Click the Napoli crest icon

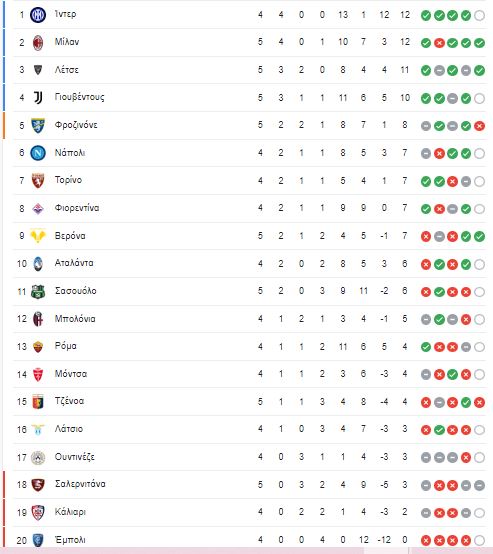click(x=38, y=153)
